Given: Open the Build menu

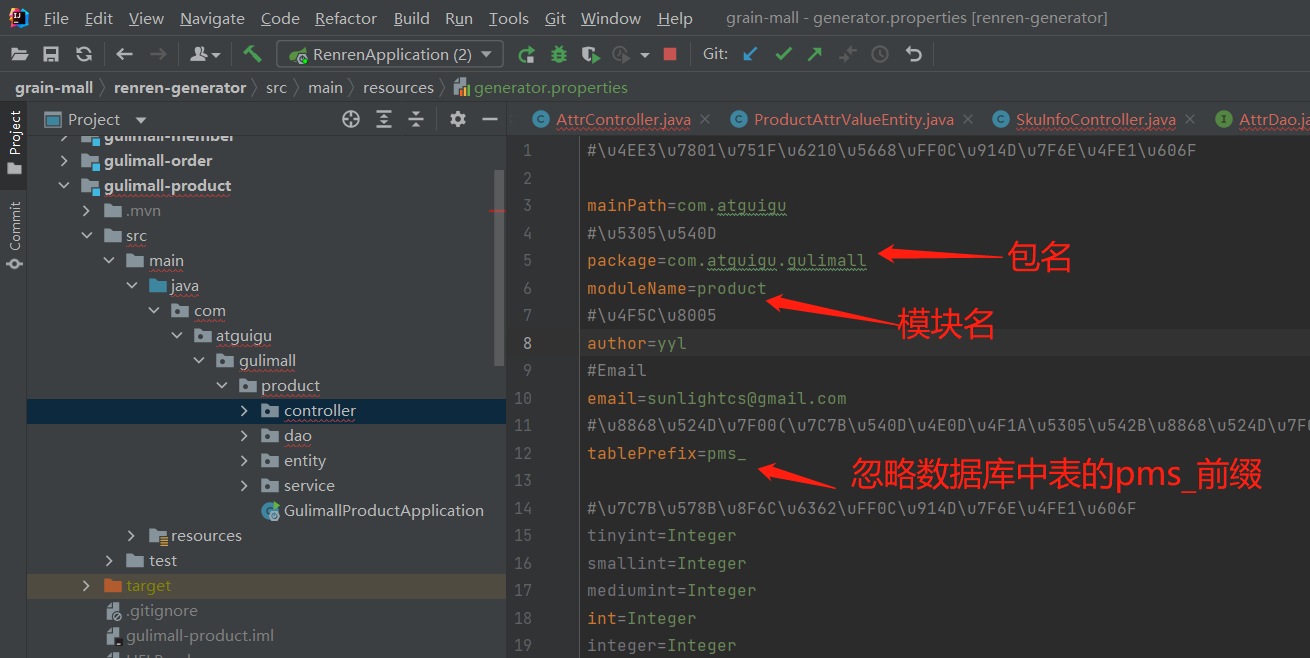Looking at the screenshot, I should point(411,18).
